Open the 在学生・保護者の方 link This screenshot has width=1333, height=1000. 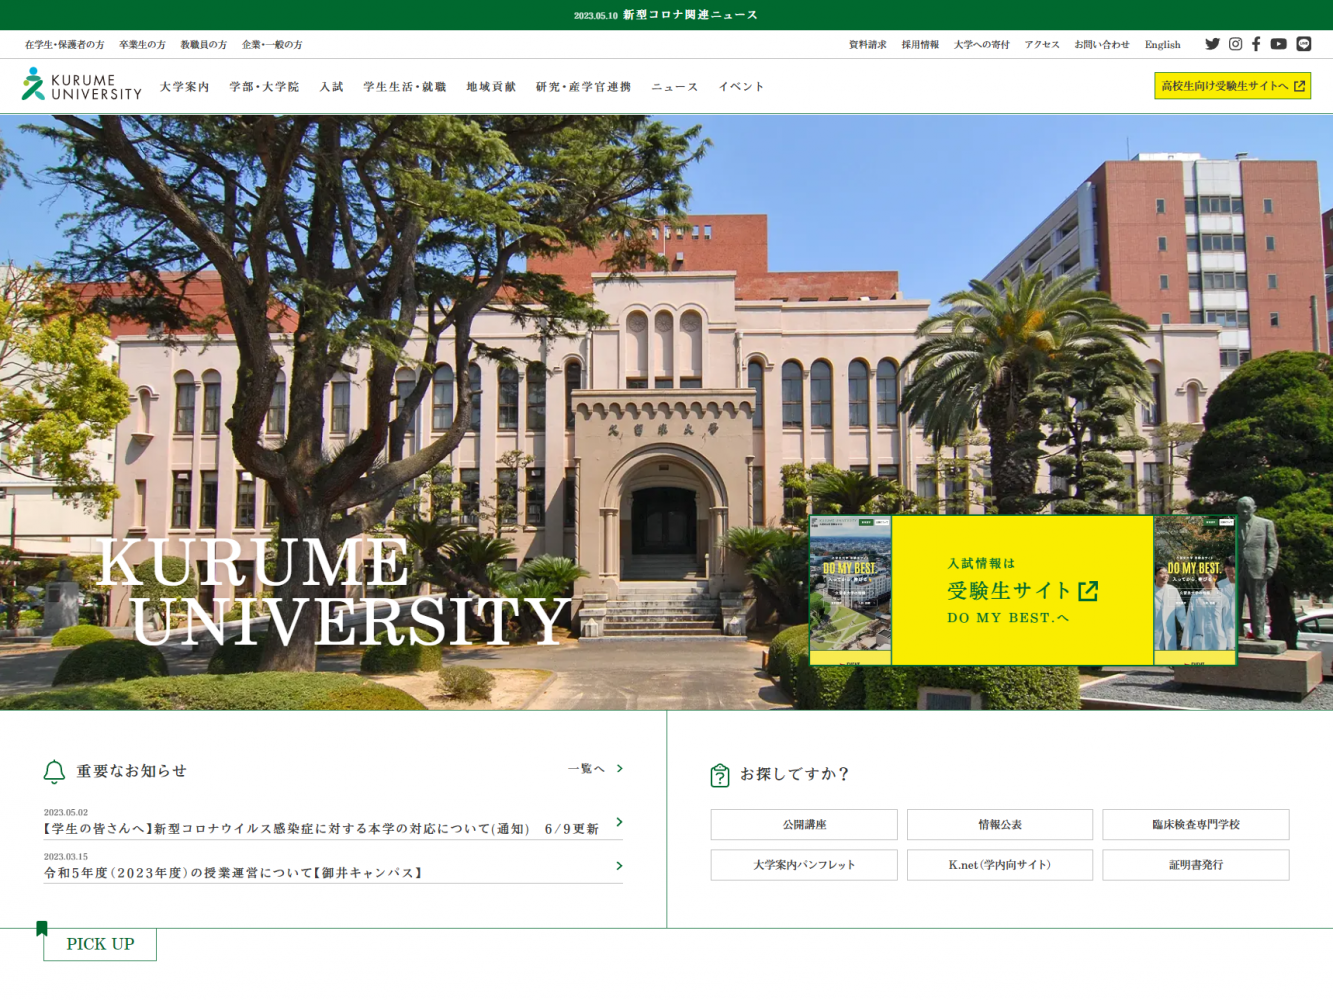tap(64, 45)
